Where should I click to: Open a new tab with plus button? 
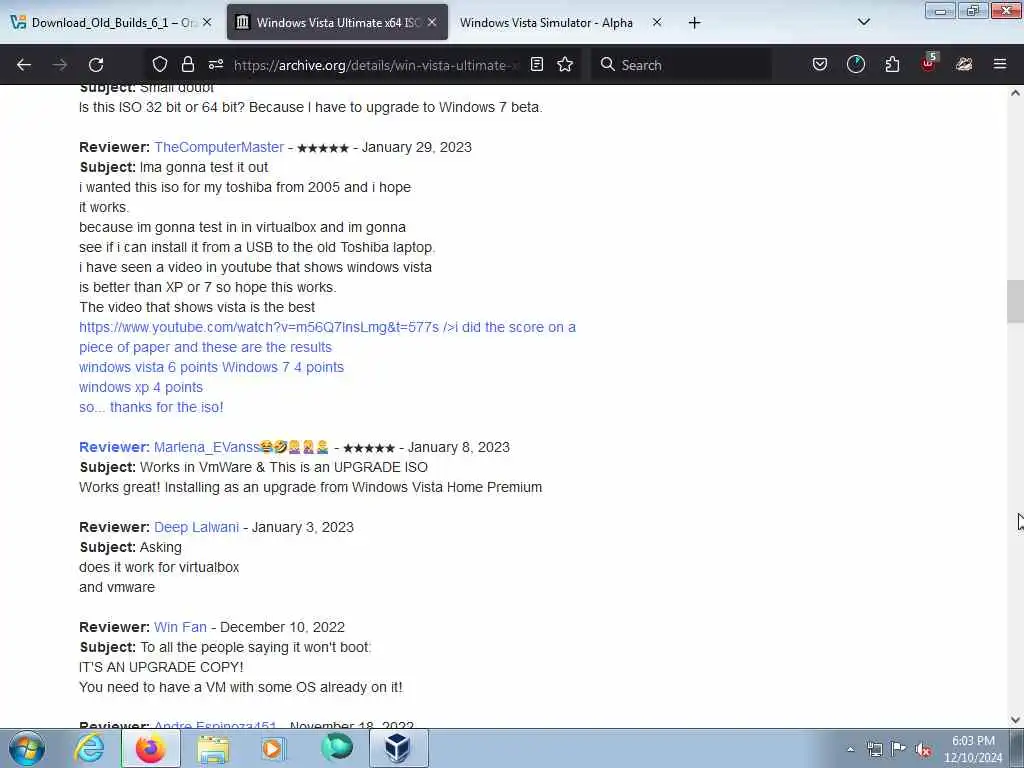(x=694, y=23)
